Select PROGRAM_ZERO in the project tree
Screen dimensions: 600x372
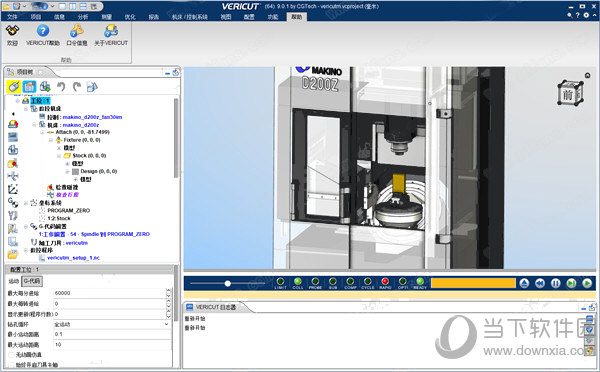click(68, 210)
